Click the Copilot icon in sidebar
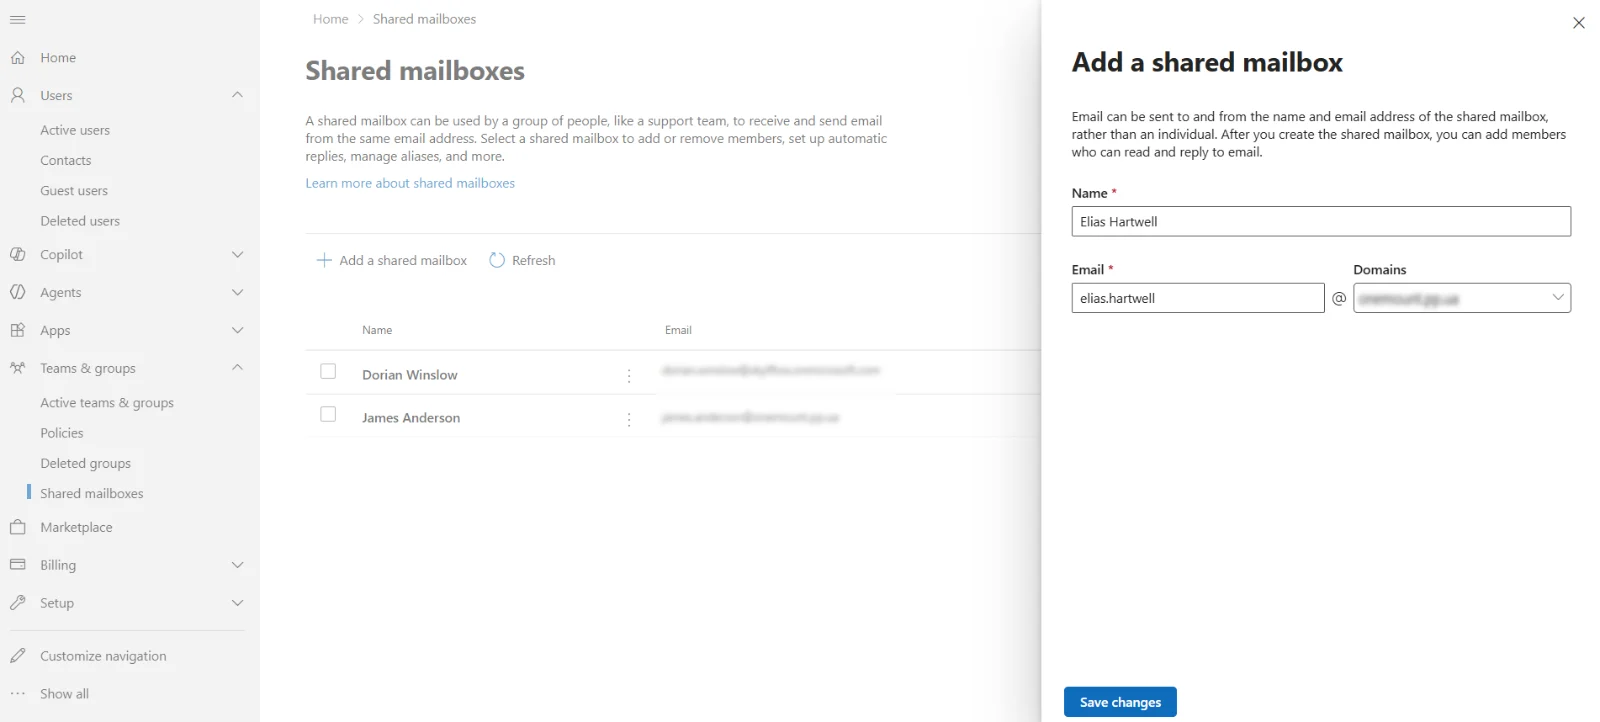This screenshot has height=722, width=1600. tap(17, 255)
